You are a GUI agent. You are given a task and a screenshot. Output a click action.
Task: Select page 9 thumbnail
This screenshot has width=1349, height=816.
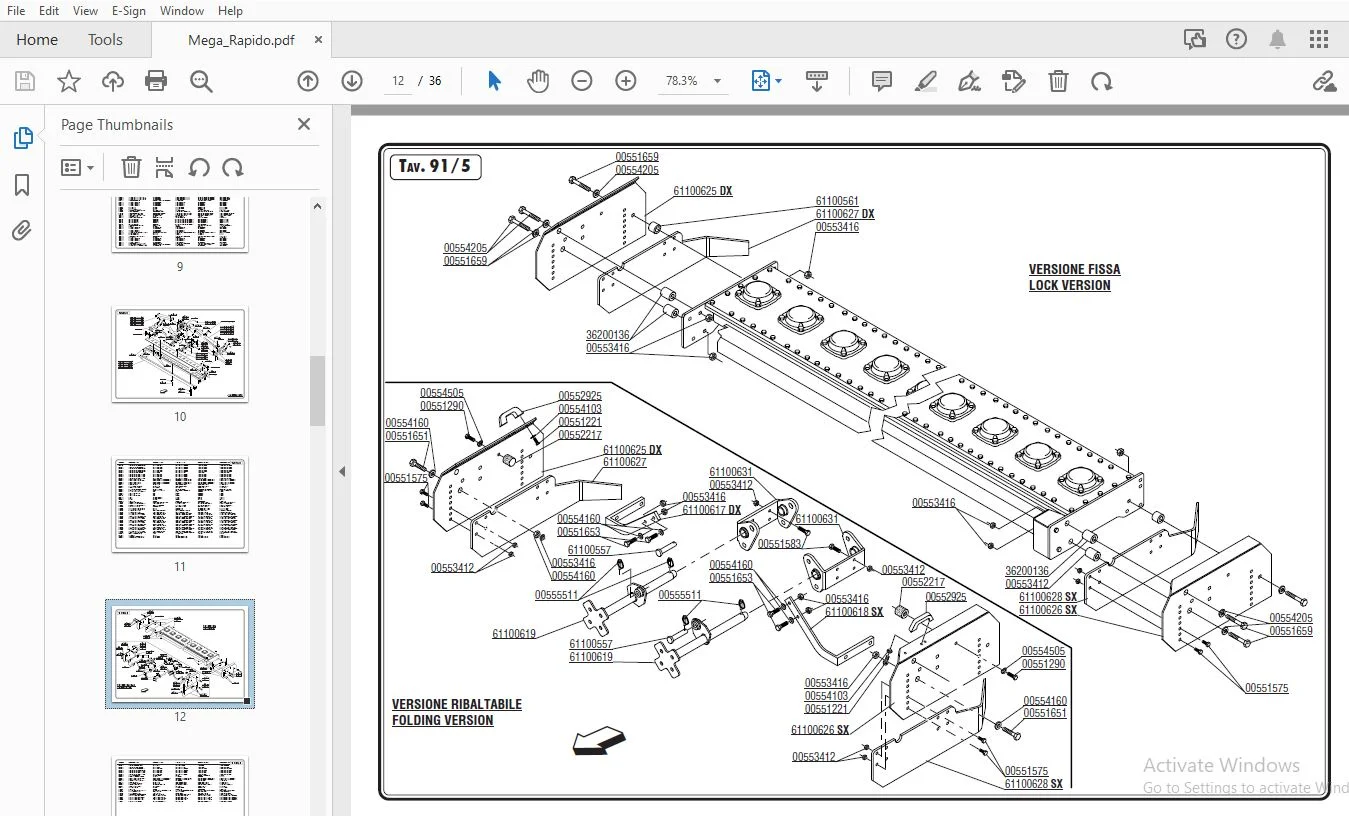[180, 225]
